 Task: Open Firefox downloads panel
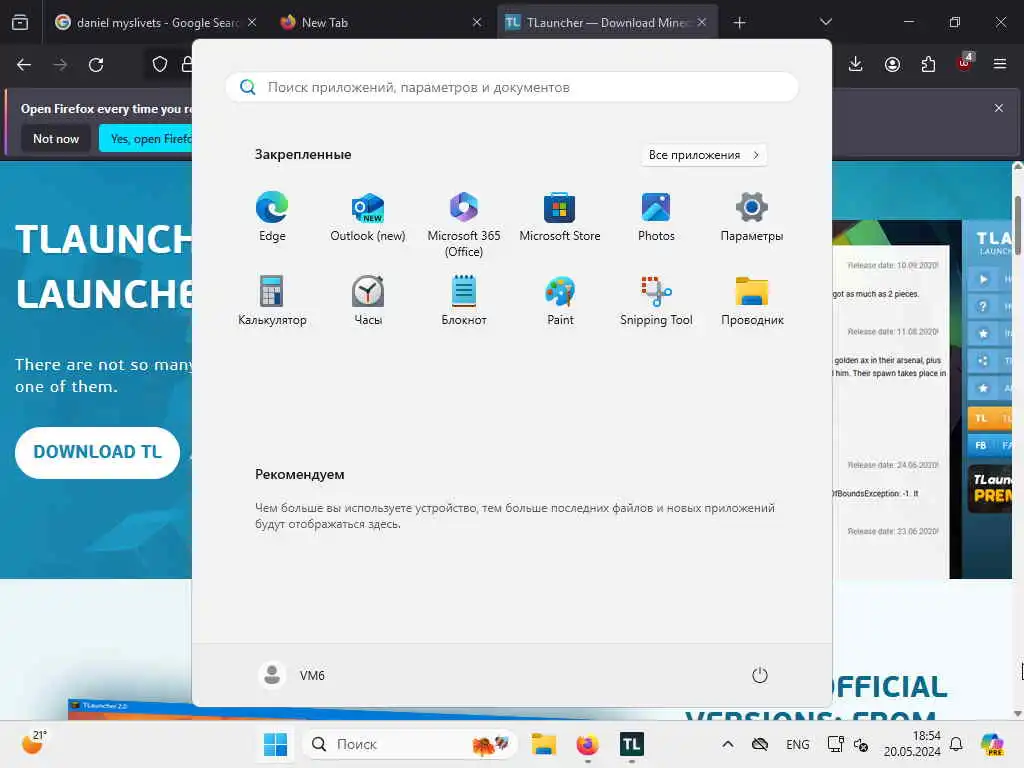click(856, 64)
